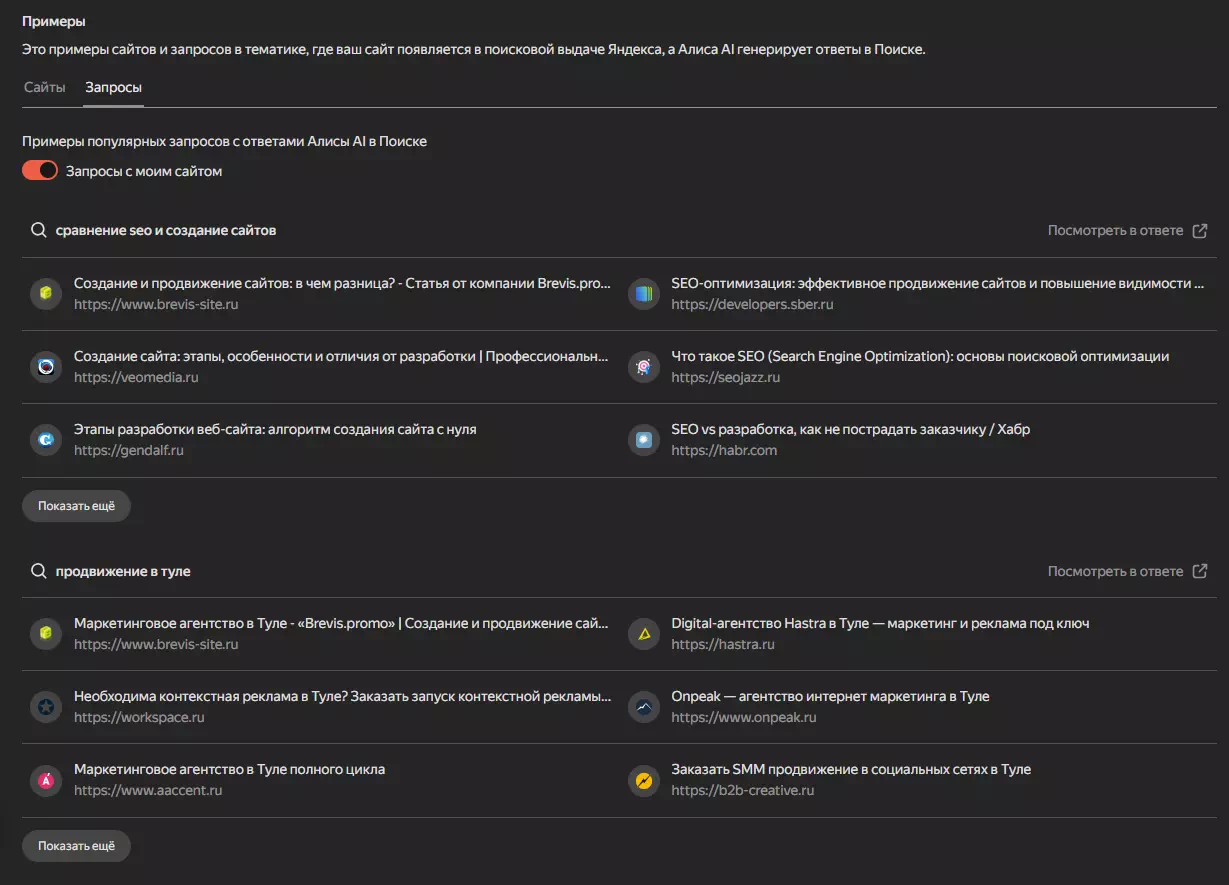Click the gendalf.ru site favicon
The width and height of the screenshot is (1229, 885).
46,440
